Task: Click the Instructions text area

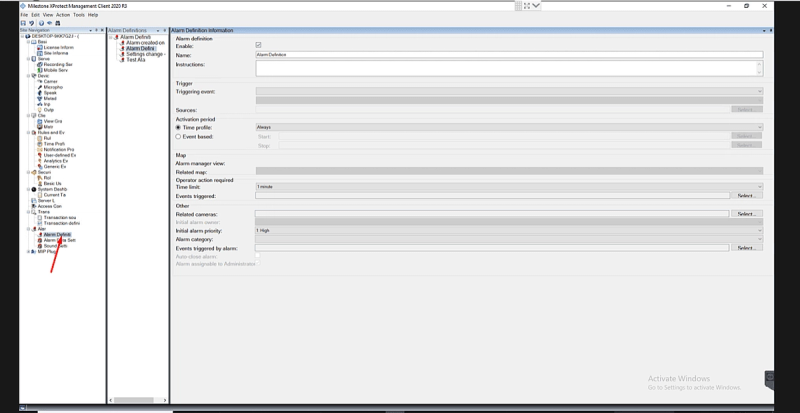Action: 509,68
